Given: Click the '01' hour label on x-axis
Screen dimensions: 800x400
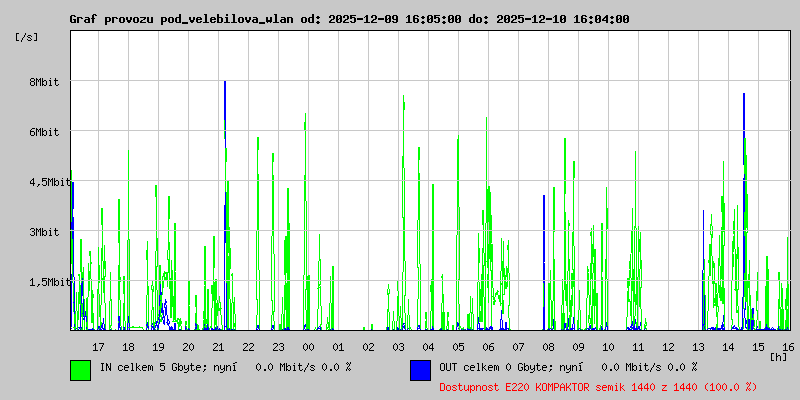Looking at the screenshot, I should 338,347.
